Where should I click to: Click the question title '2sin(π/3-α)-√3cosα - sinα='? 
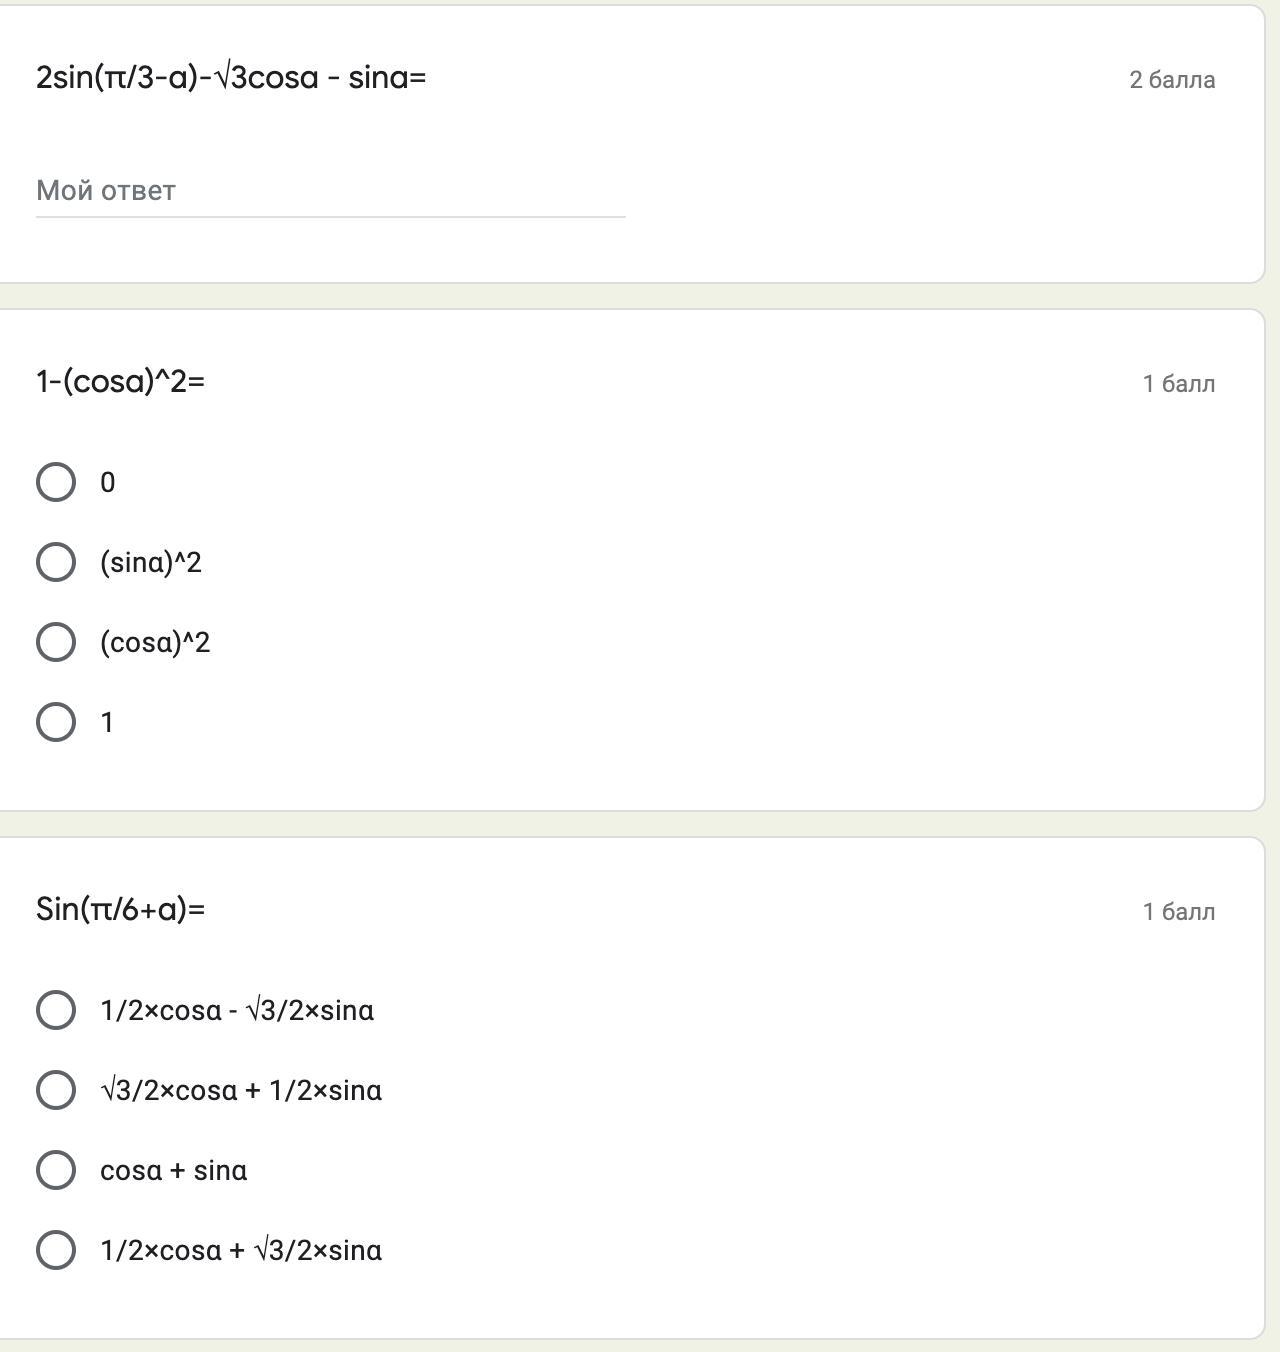coord(231,77)
